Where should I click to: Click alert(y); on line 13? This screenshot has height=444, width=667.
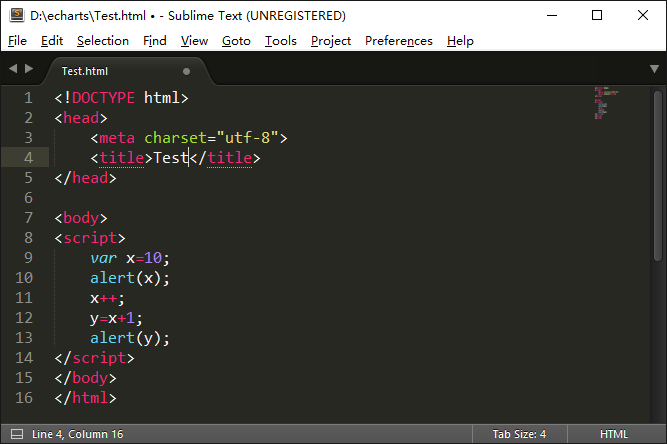click(130, 338)
